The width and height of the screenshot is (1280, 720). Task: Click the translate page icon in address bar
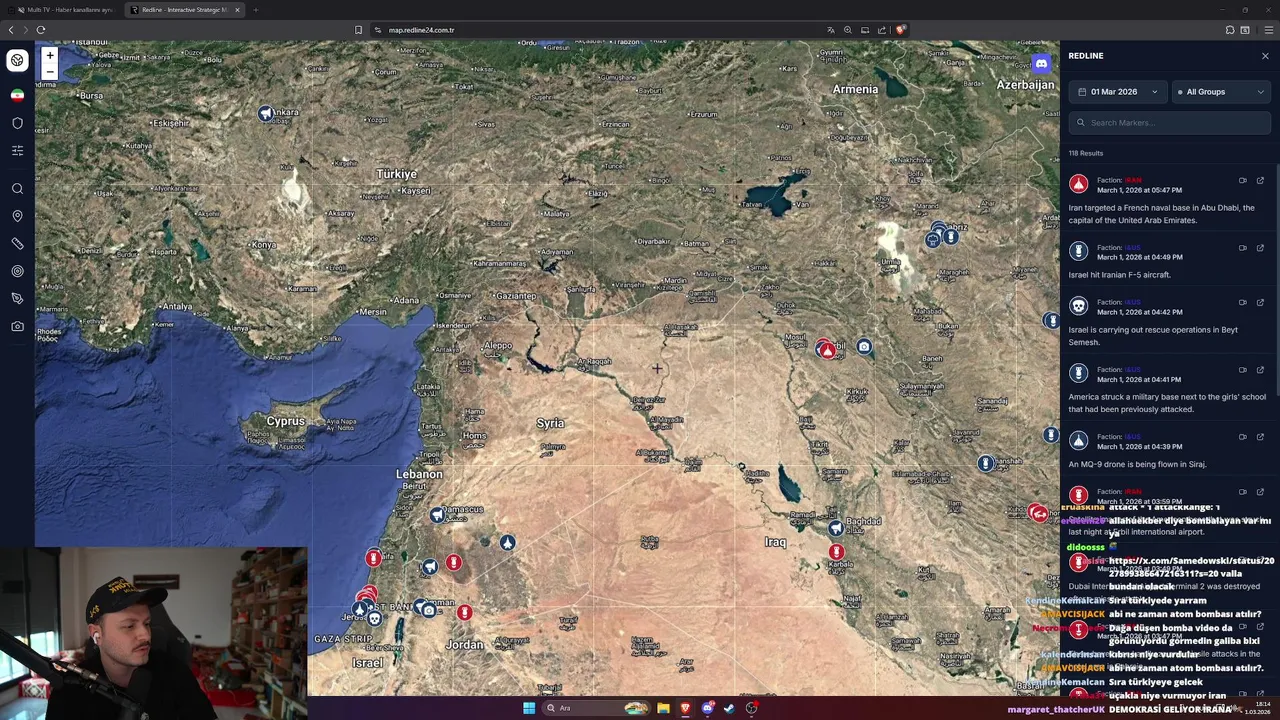pos(830,30)
